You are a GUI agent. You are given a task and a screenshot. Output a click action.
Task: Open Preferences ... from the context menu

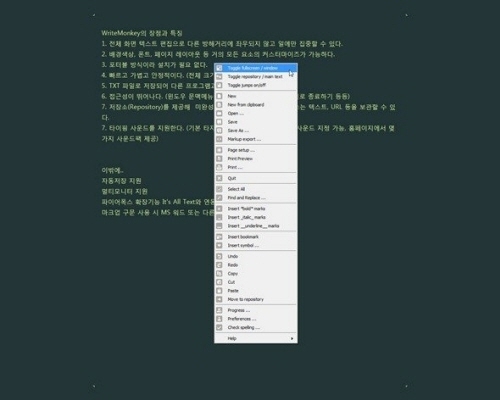click(256, 319)
